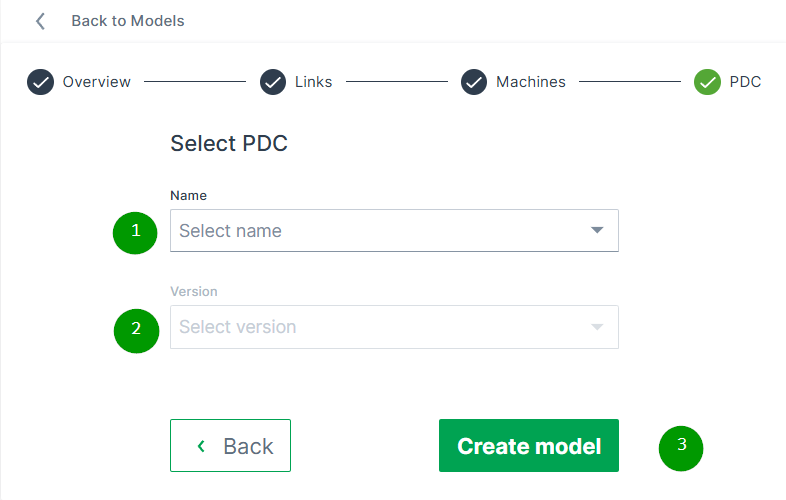Open the Back to Models link
The height and width of the screenshot is (500, 786).
(x=127, y=21)
